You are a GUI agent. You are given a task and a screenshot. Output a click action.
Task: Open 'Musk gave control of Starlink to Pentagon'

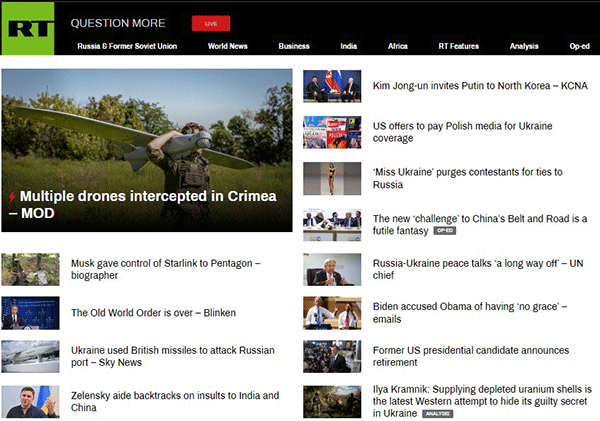point(166,269)
